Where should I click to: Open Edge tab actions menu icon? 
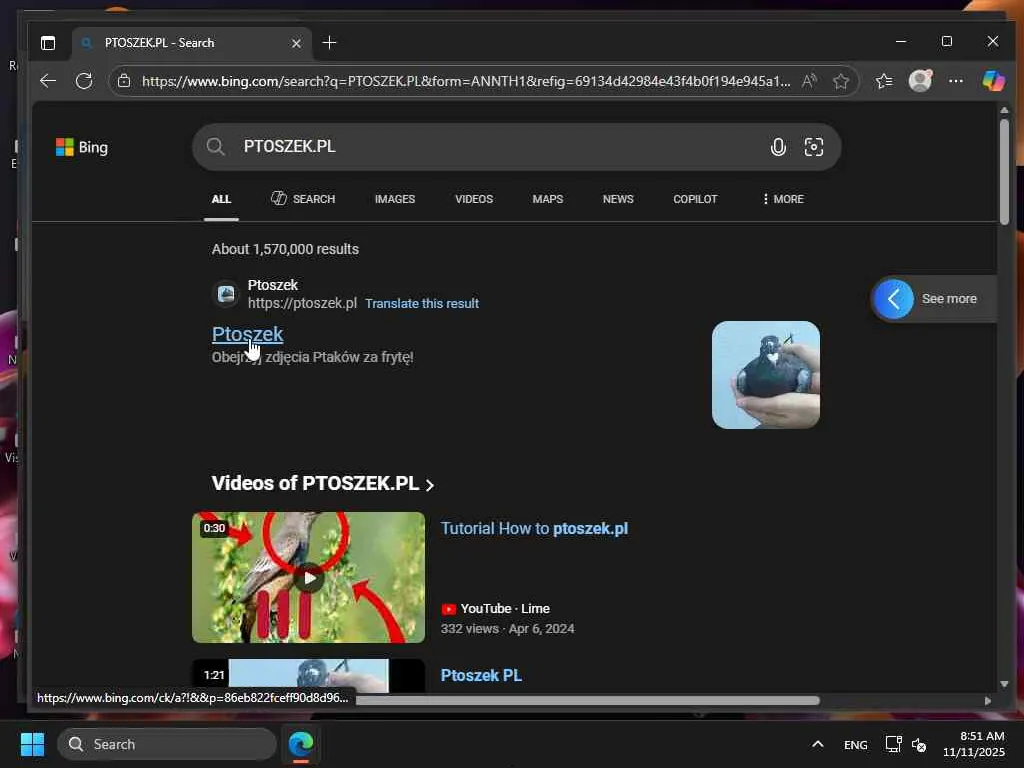pos(48,43)
